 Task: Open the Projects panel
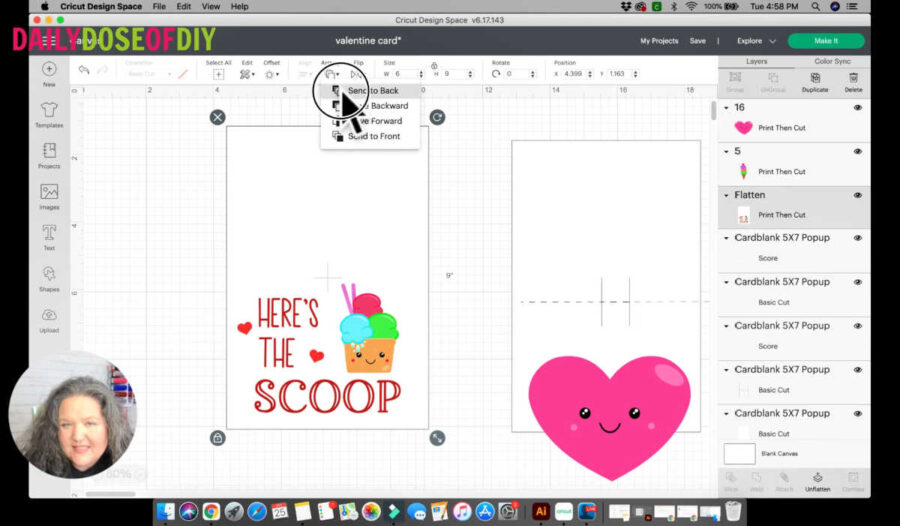point(49,150)
